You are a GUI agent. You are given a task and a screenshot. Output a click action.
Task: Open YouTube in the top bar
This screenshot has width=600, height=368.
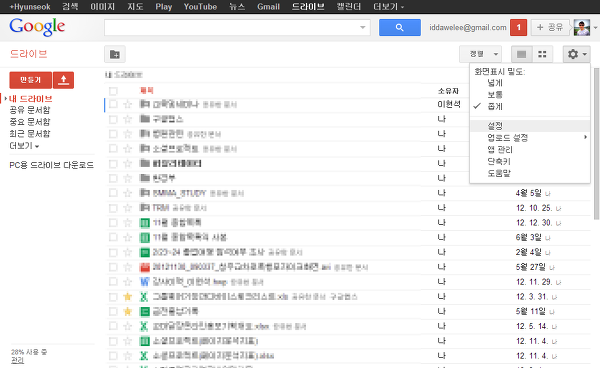200,7
